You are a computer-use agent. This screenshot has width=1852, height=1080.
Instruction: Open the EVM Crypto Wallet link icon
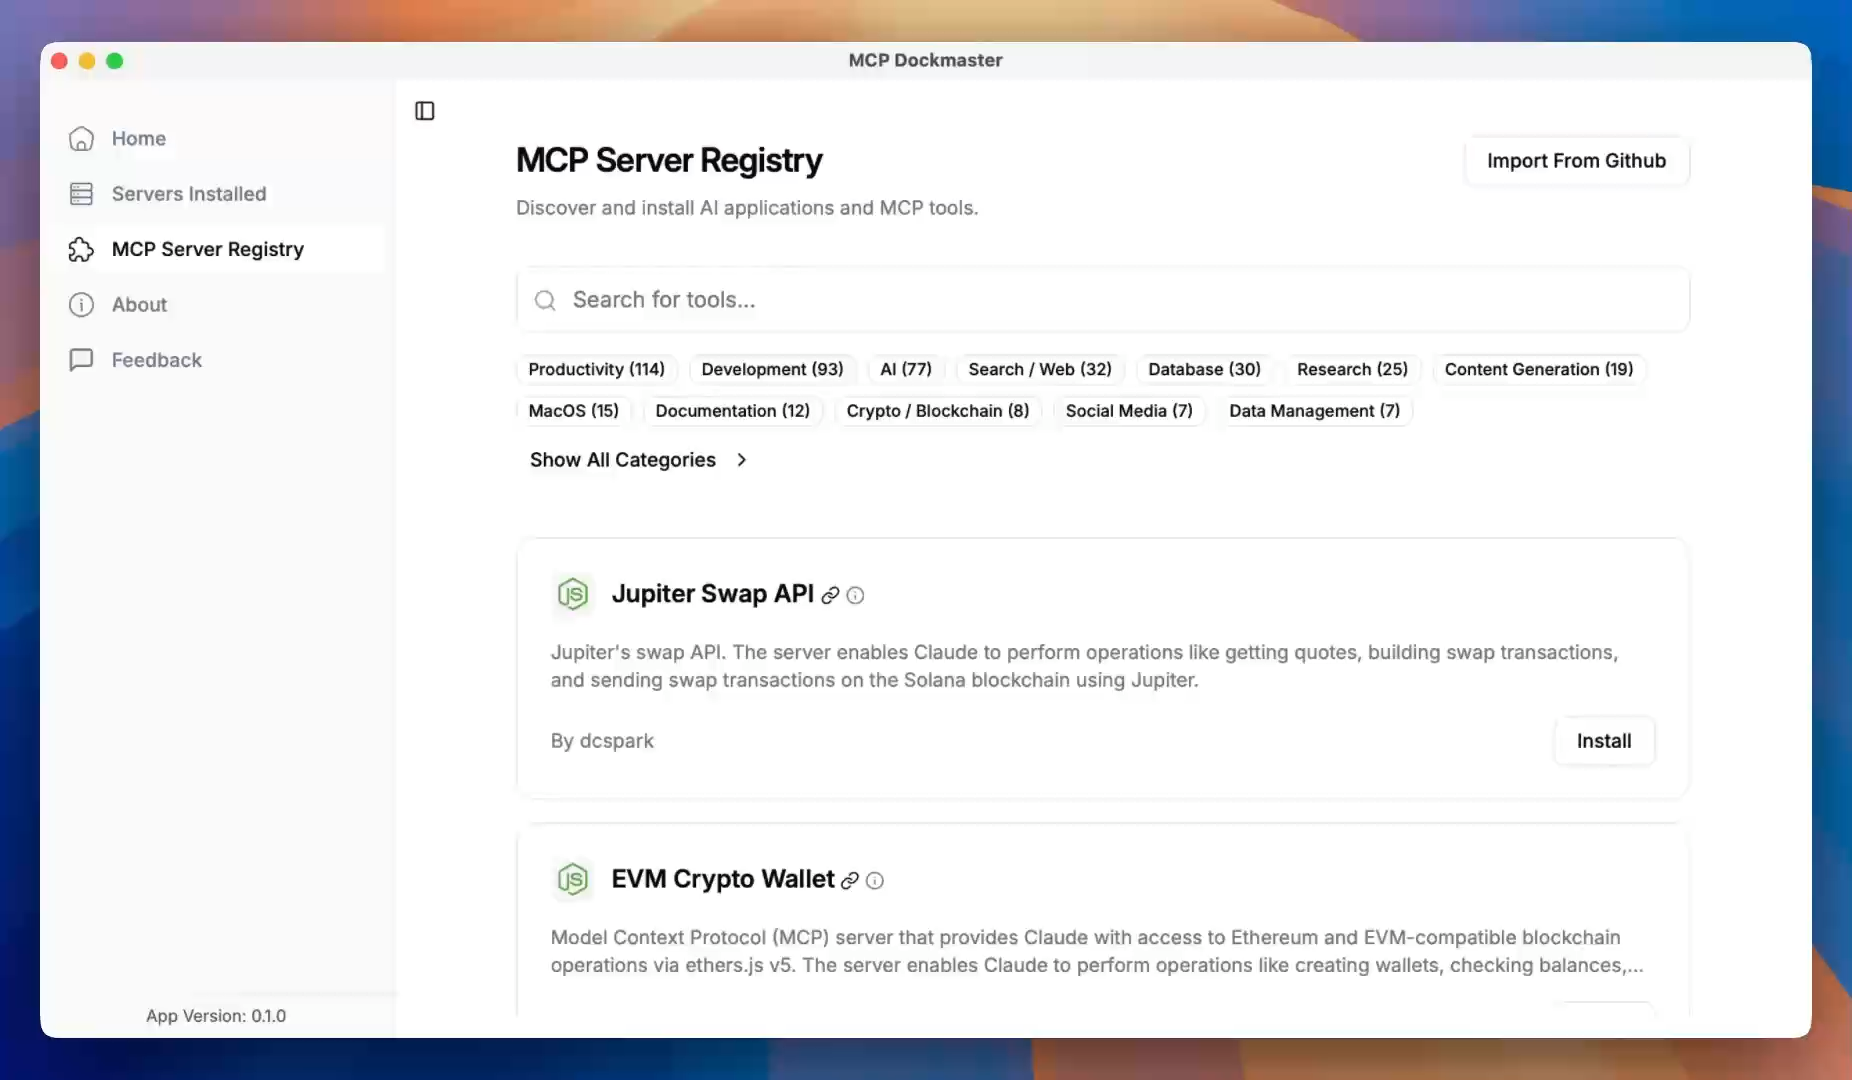tap(850, 880)
